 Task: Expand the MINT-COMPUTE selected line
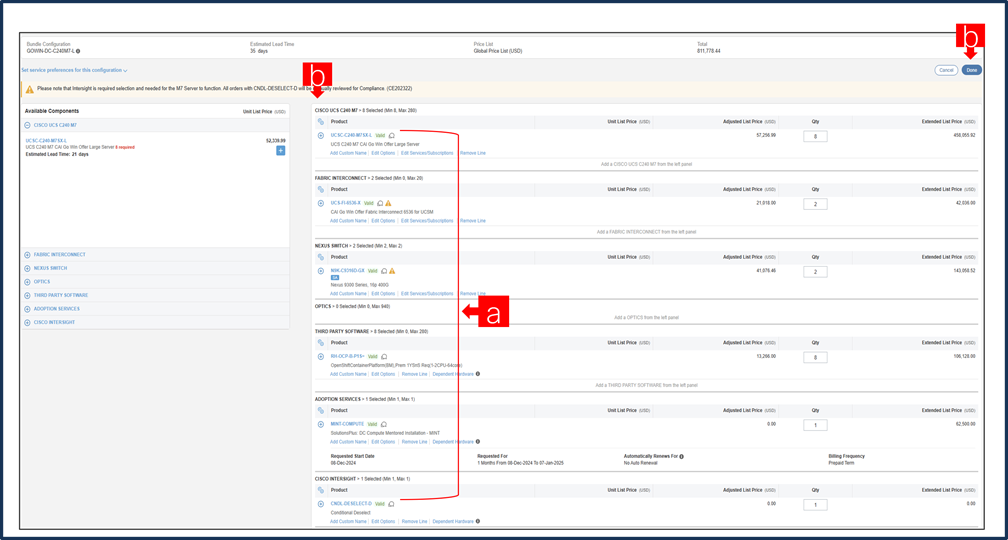[321, 424]
